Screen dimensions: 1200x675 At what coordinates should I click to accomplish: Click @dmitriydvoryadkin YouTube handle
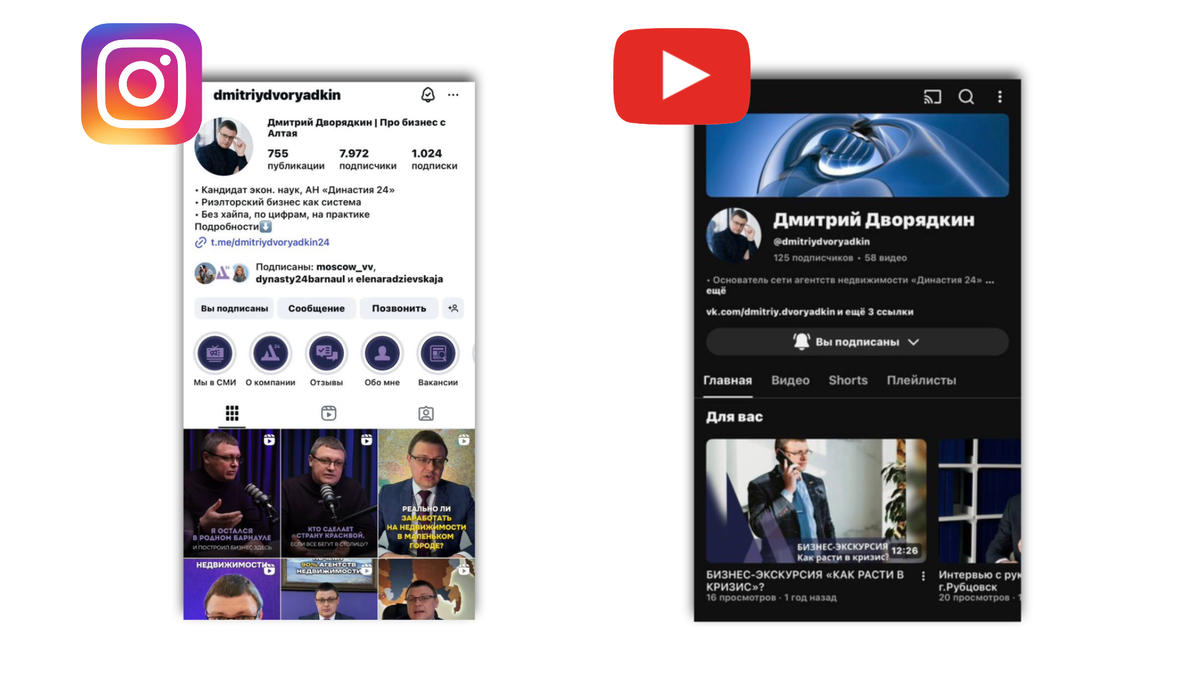tap(821, 242)
